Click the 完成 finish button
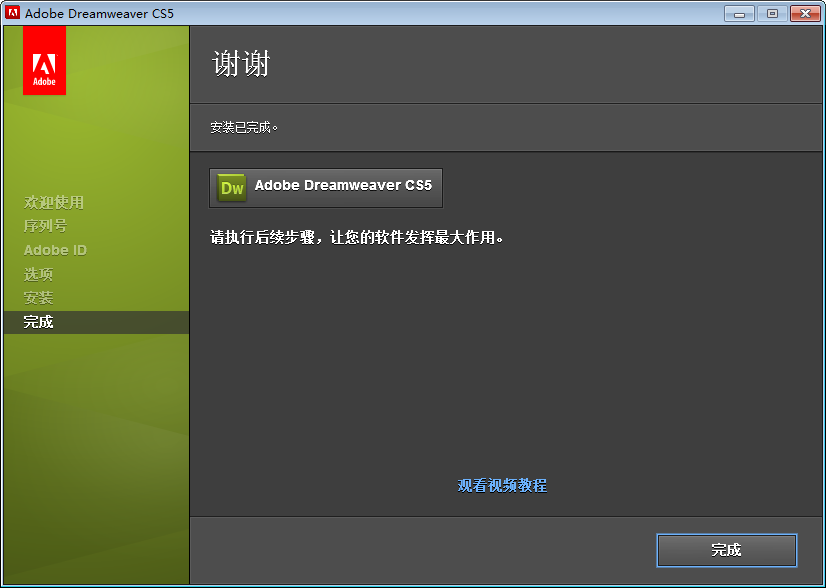826x588 pixels. pyautogui.click(x=726, y=551)
